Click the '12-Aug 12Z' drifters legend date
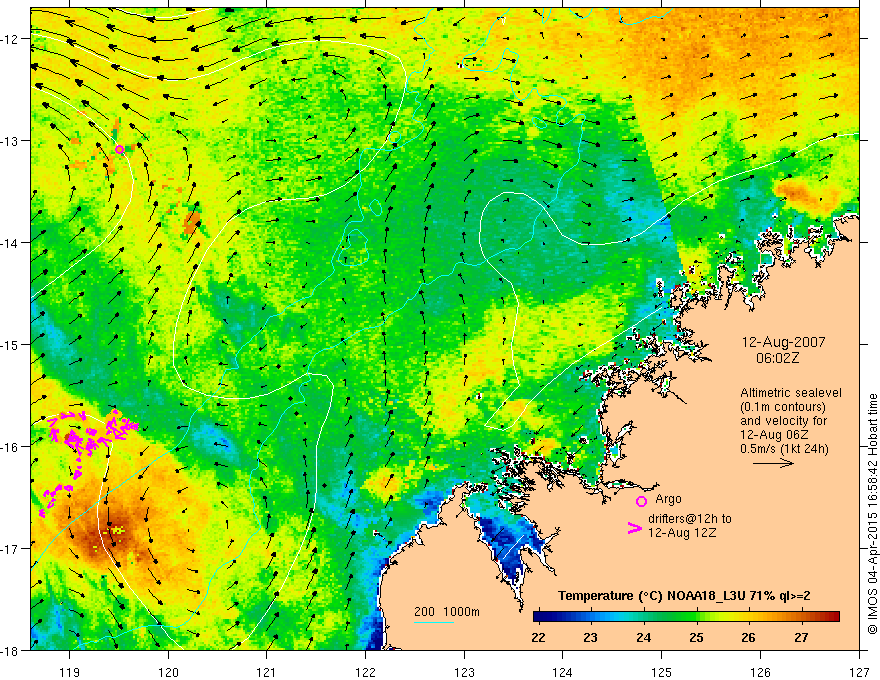Screen dimensions: 880x680 [682, 533]
